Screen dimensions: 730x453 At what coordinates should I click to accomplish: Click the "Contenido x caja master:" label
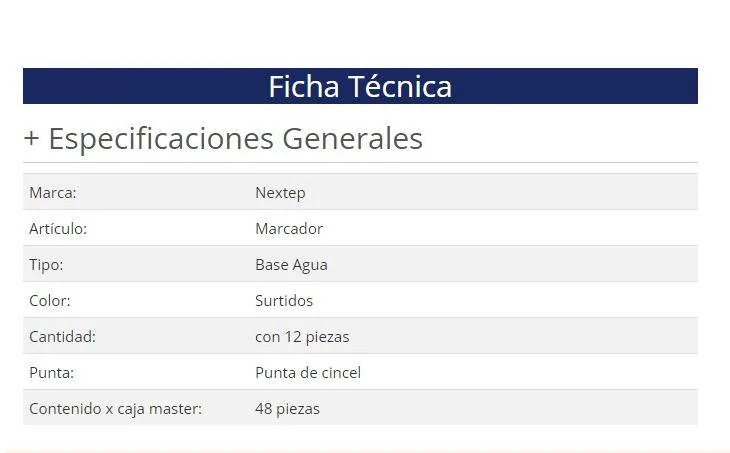115,409
